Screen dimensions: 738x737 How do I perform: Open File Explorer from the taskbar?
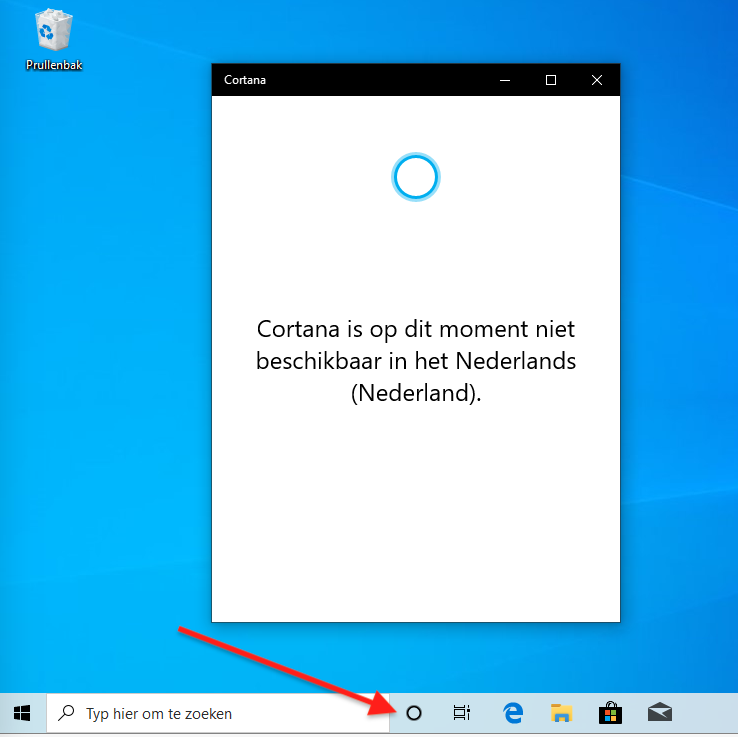[x=562, y=713]
